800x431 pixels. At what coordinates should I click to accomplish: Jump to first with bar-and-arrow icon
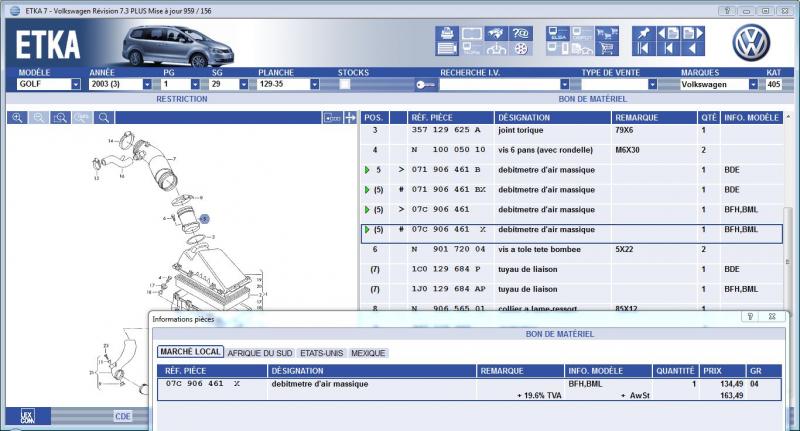click(x=643, y=49)
